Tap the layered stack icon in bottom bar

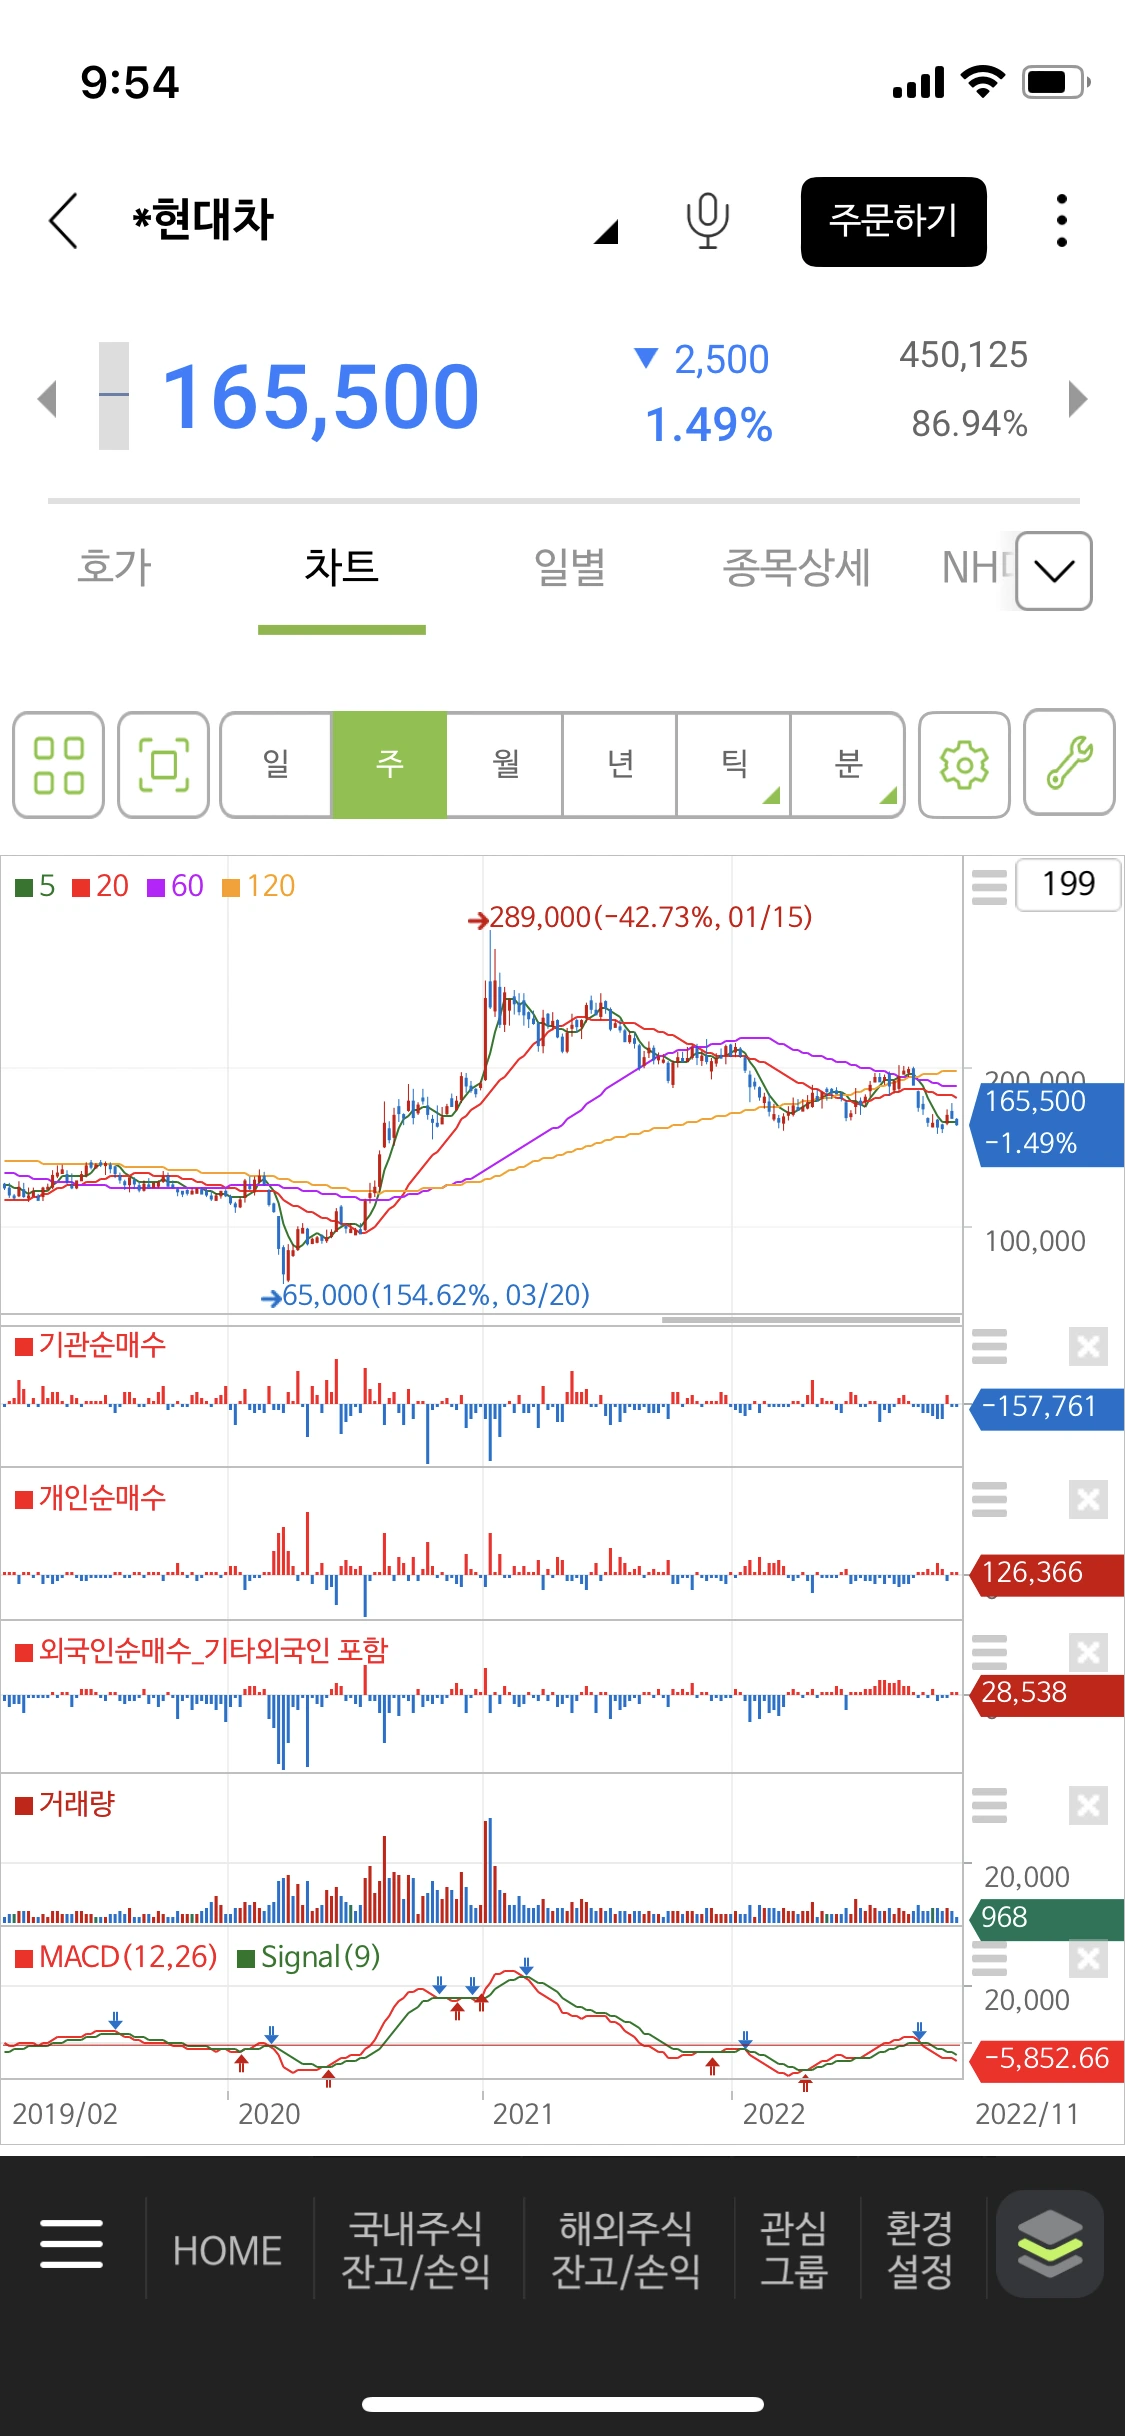pyautogui.click(x=1050, y=2243)
